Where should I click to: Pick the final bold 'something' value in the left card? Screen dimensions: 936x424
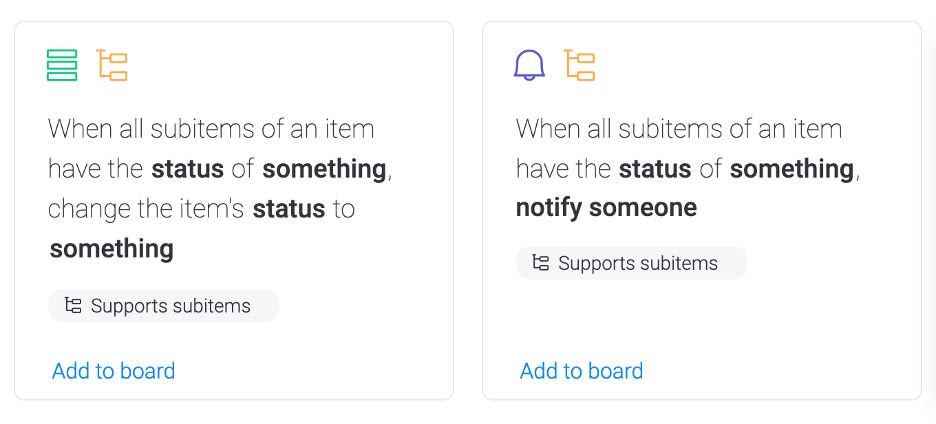coord(112,249)
